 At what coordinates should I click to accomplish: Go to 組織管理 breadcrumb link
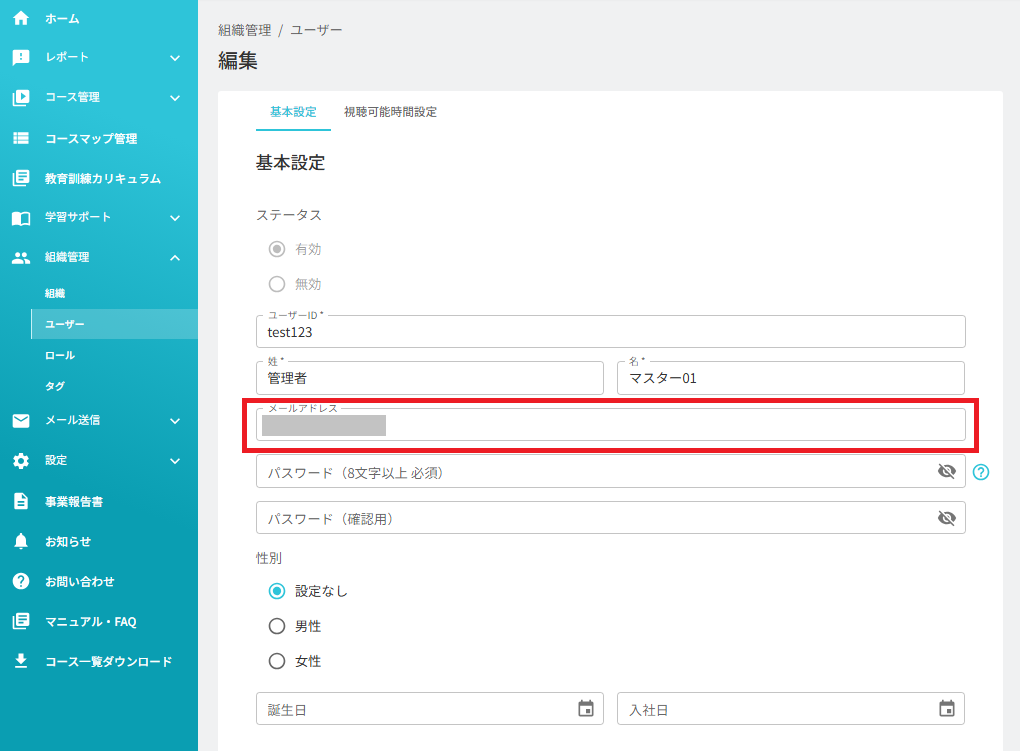(245, 30)
